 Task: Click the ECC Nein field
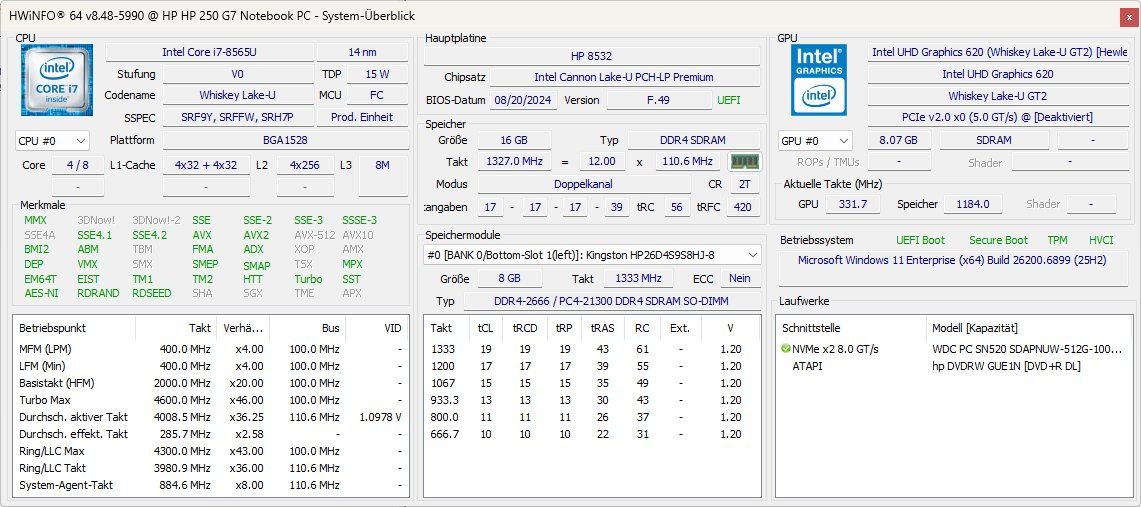(740, 279)
